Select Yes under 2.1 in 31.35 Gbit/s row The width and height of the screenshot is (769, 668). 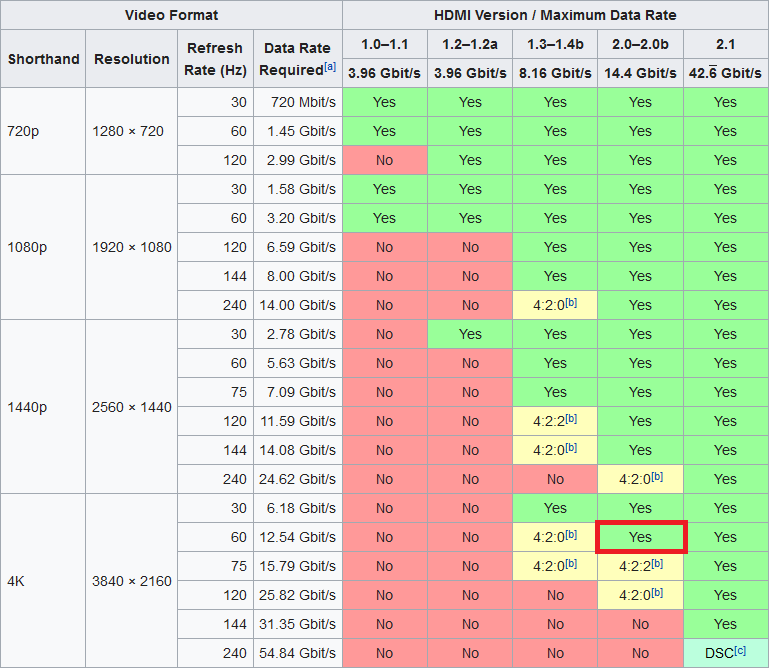(x=725, y=624)
